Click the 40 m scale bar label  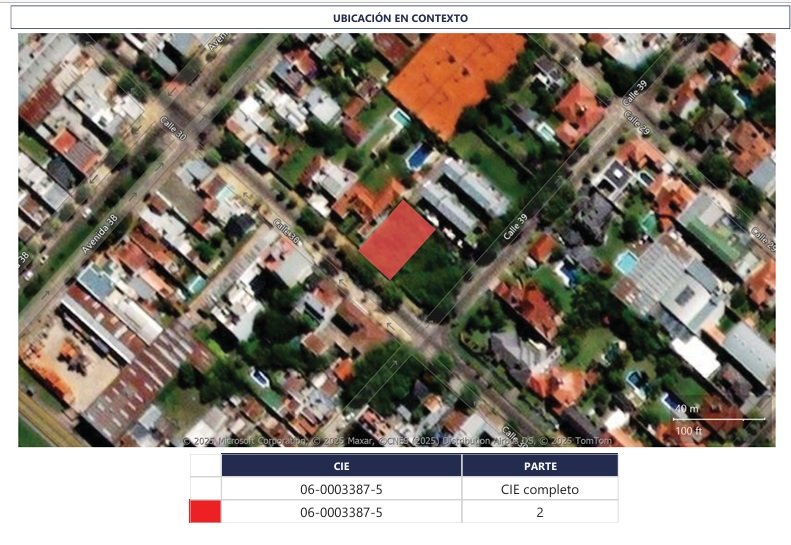(x=686, y=408)
